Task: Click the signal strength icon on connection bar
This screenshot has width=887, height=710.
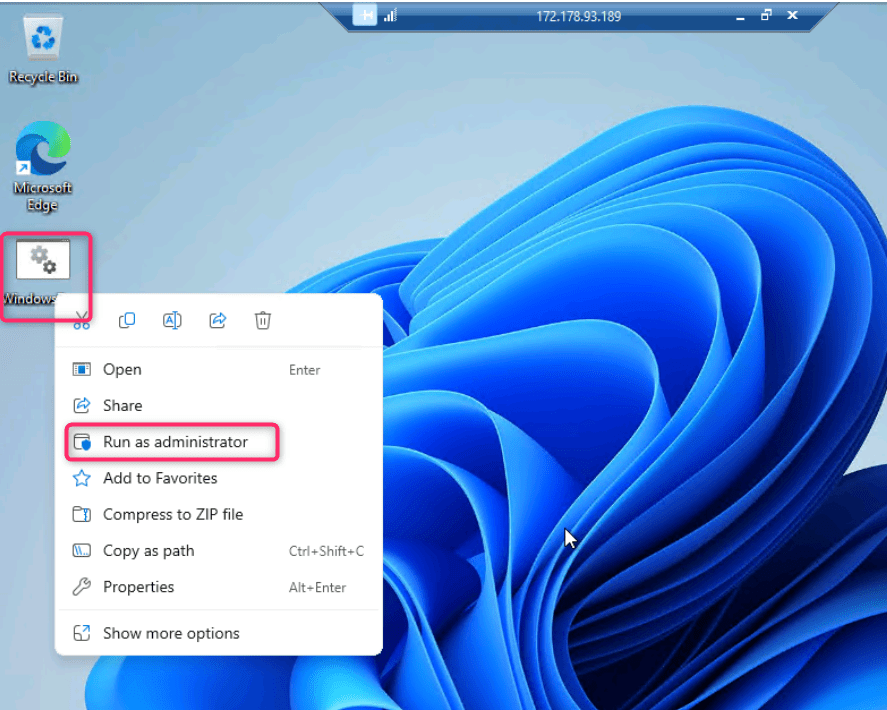Action: pyautogui.click(x=390, y=16)
